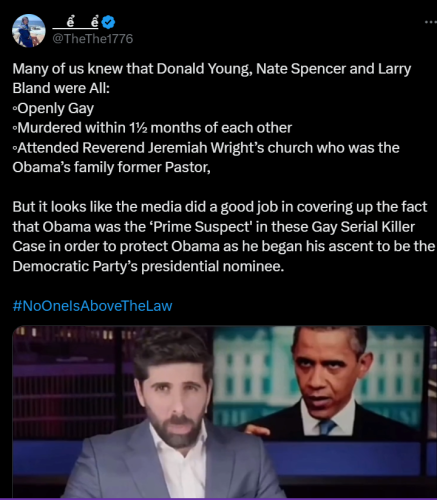Click the blue verified checkmark badge
This screenshot has width=437, height=500.
pyautogui.click(x=108, y=22)
